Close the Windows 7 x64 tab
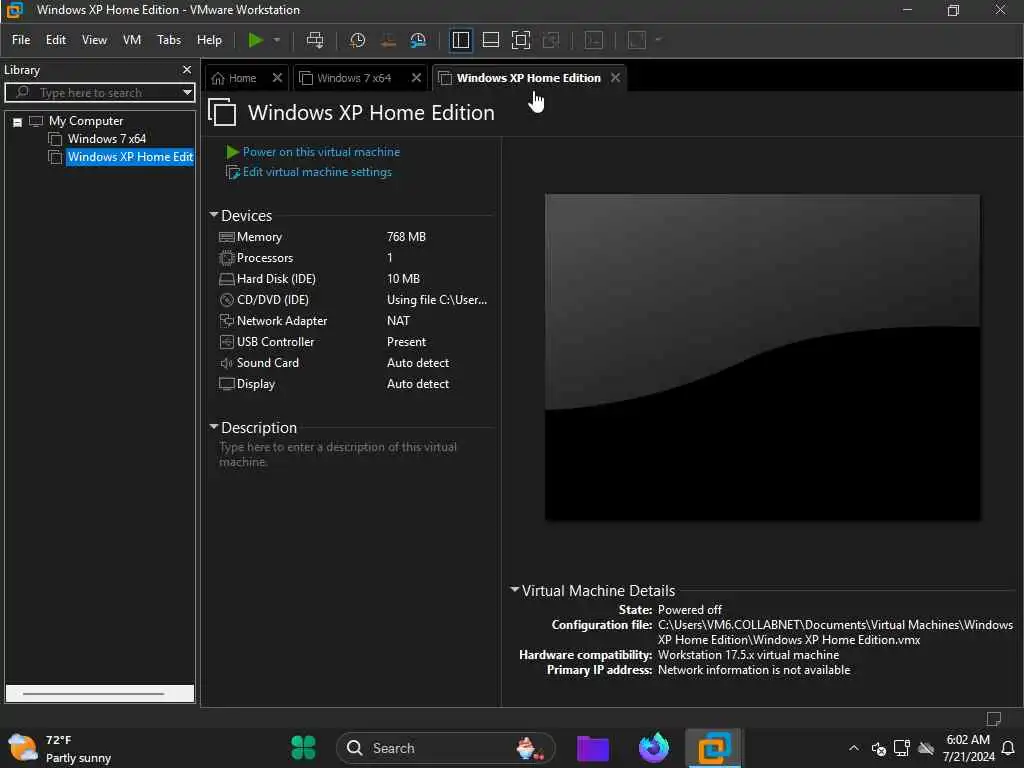This screenshot has height=768, width=1024. tap(416, 78)
